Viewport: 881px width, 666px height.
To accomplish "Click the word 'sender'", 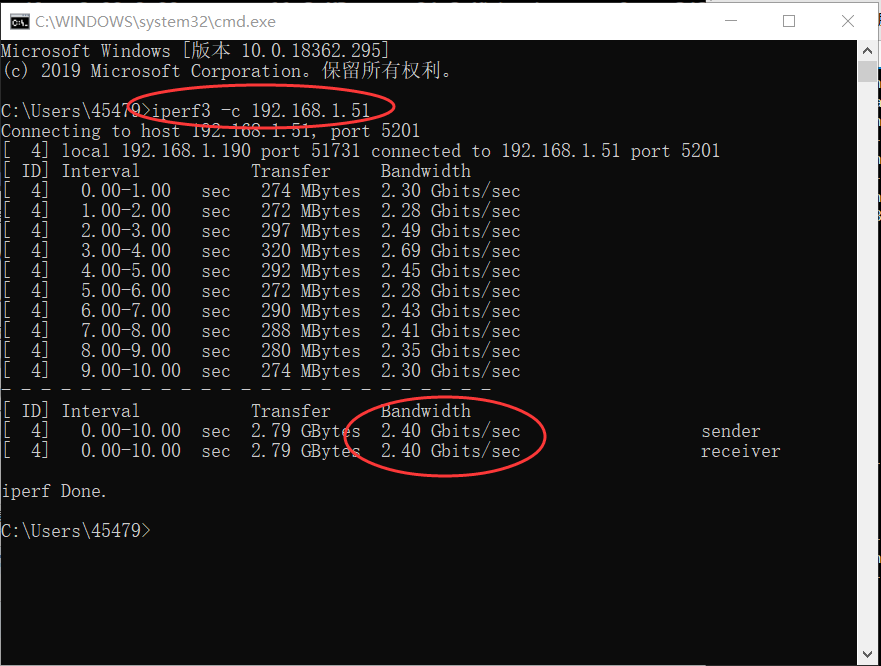I will [731, 432].
